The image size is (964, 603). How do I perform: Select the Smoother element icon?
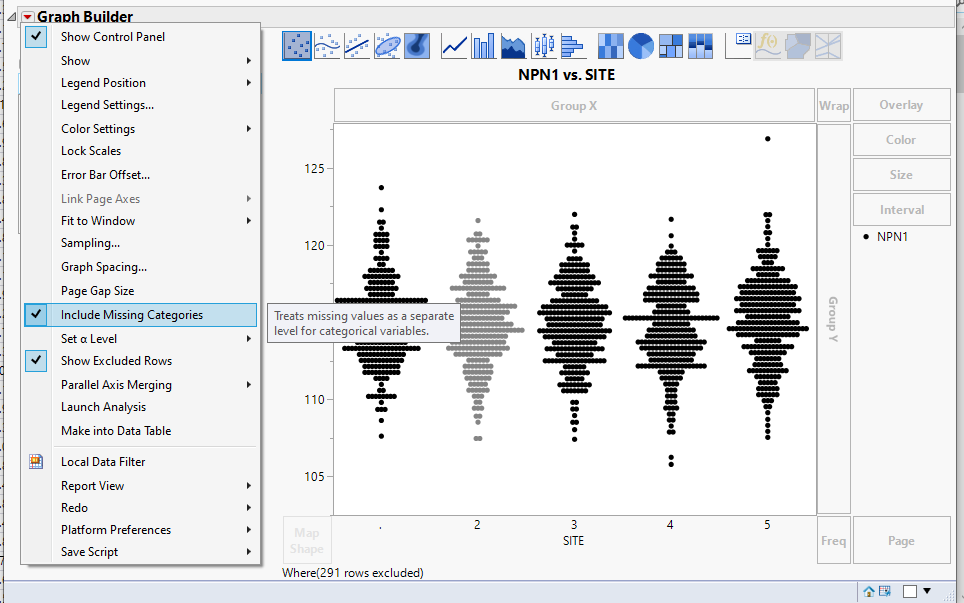(327, 46)
